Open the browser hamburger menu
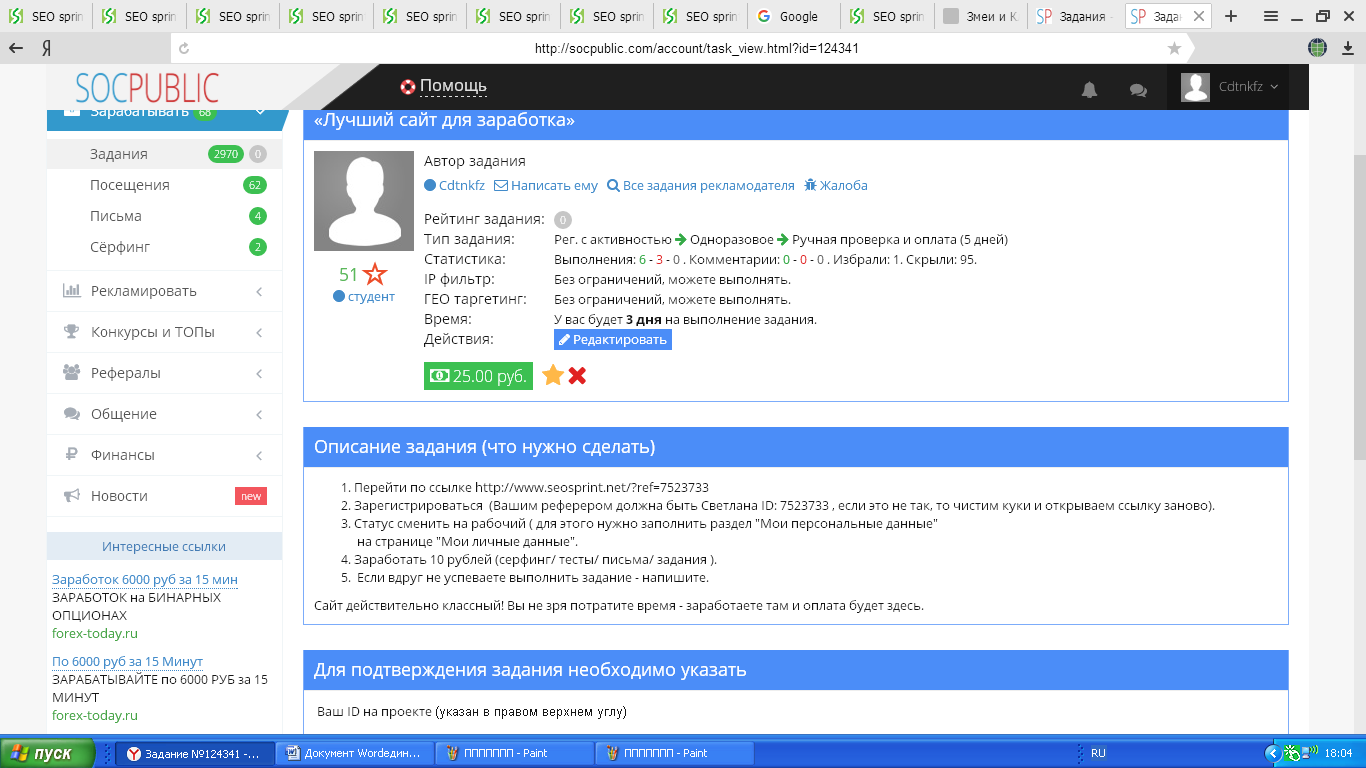Image resolution: width=1366 pixels, height=768 pixels. pos(1271,16)
